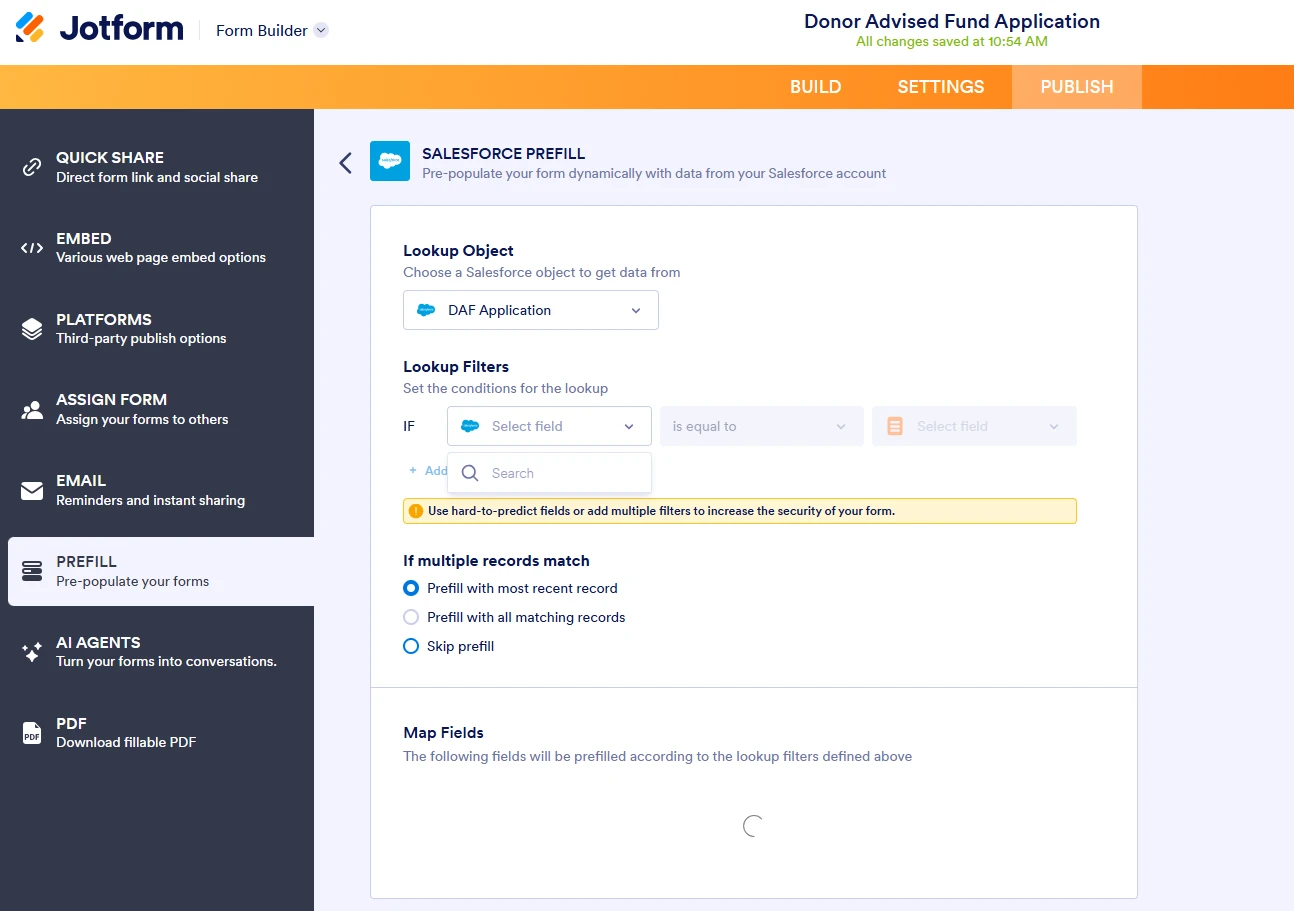Select the Quick Share link icon
1294x911 pixels.
tap(30, 166)
